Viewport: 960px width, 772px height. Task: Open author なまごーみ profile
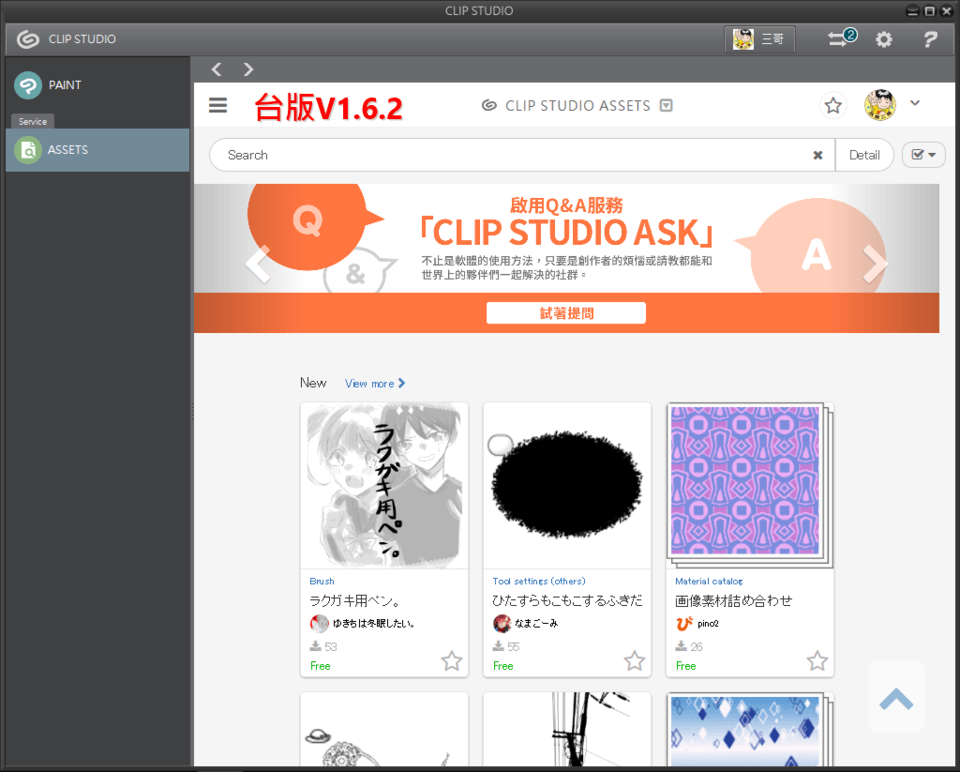[x=525, y=623]
